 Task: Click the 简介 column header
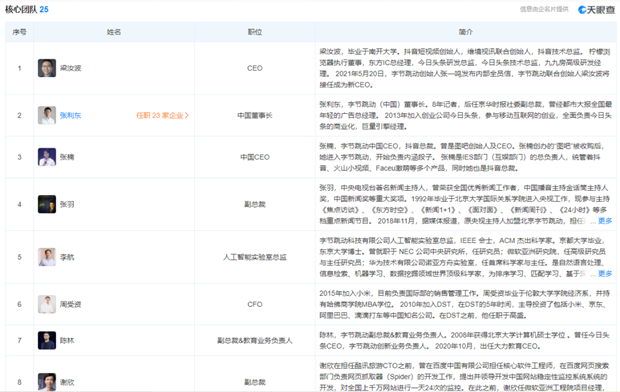click(465, 32)
